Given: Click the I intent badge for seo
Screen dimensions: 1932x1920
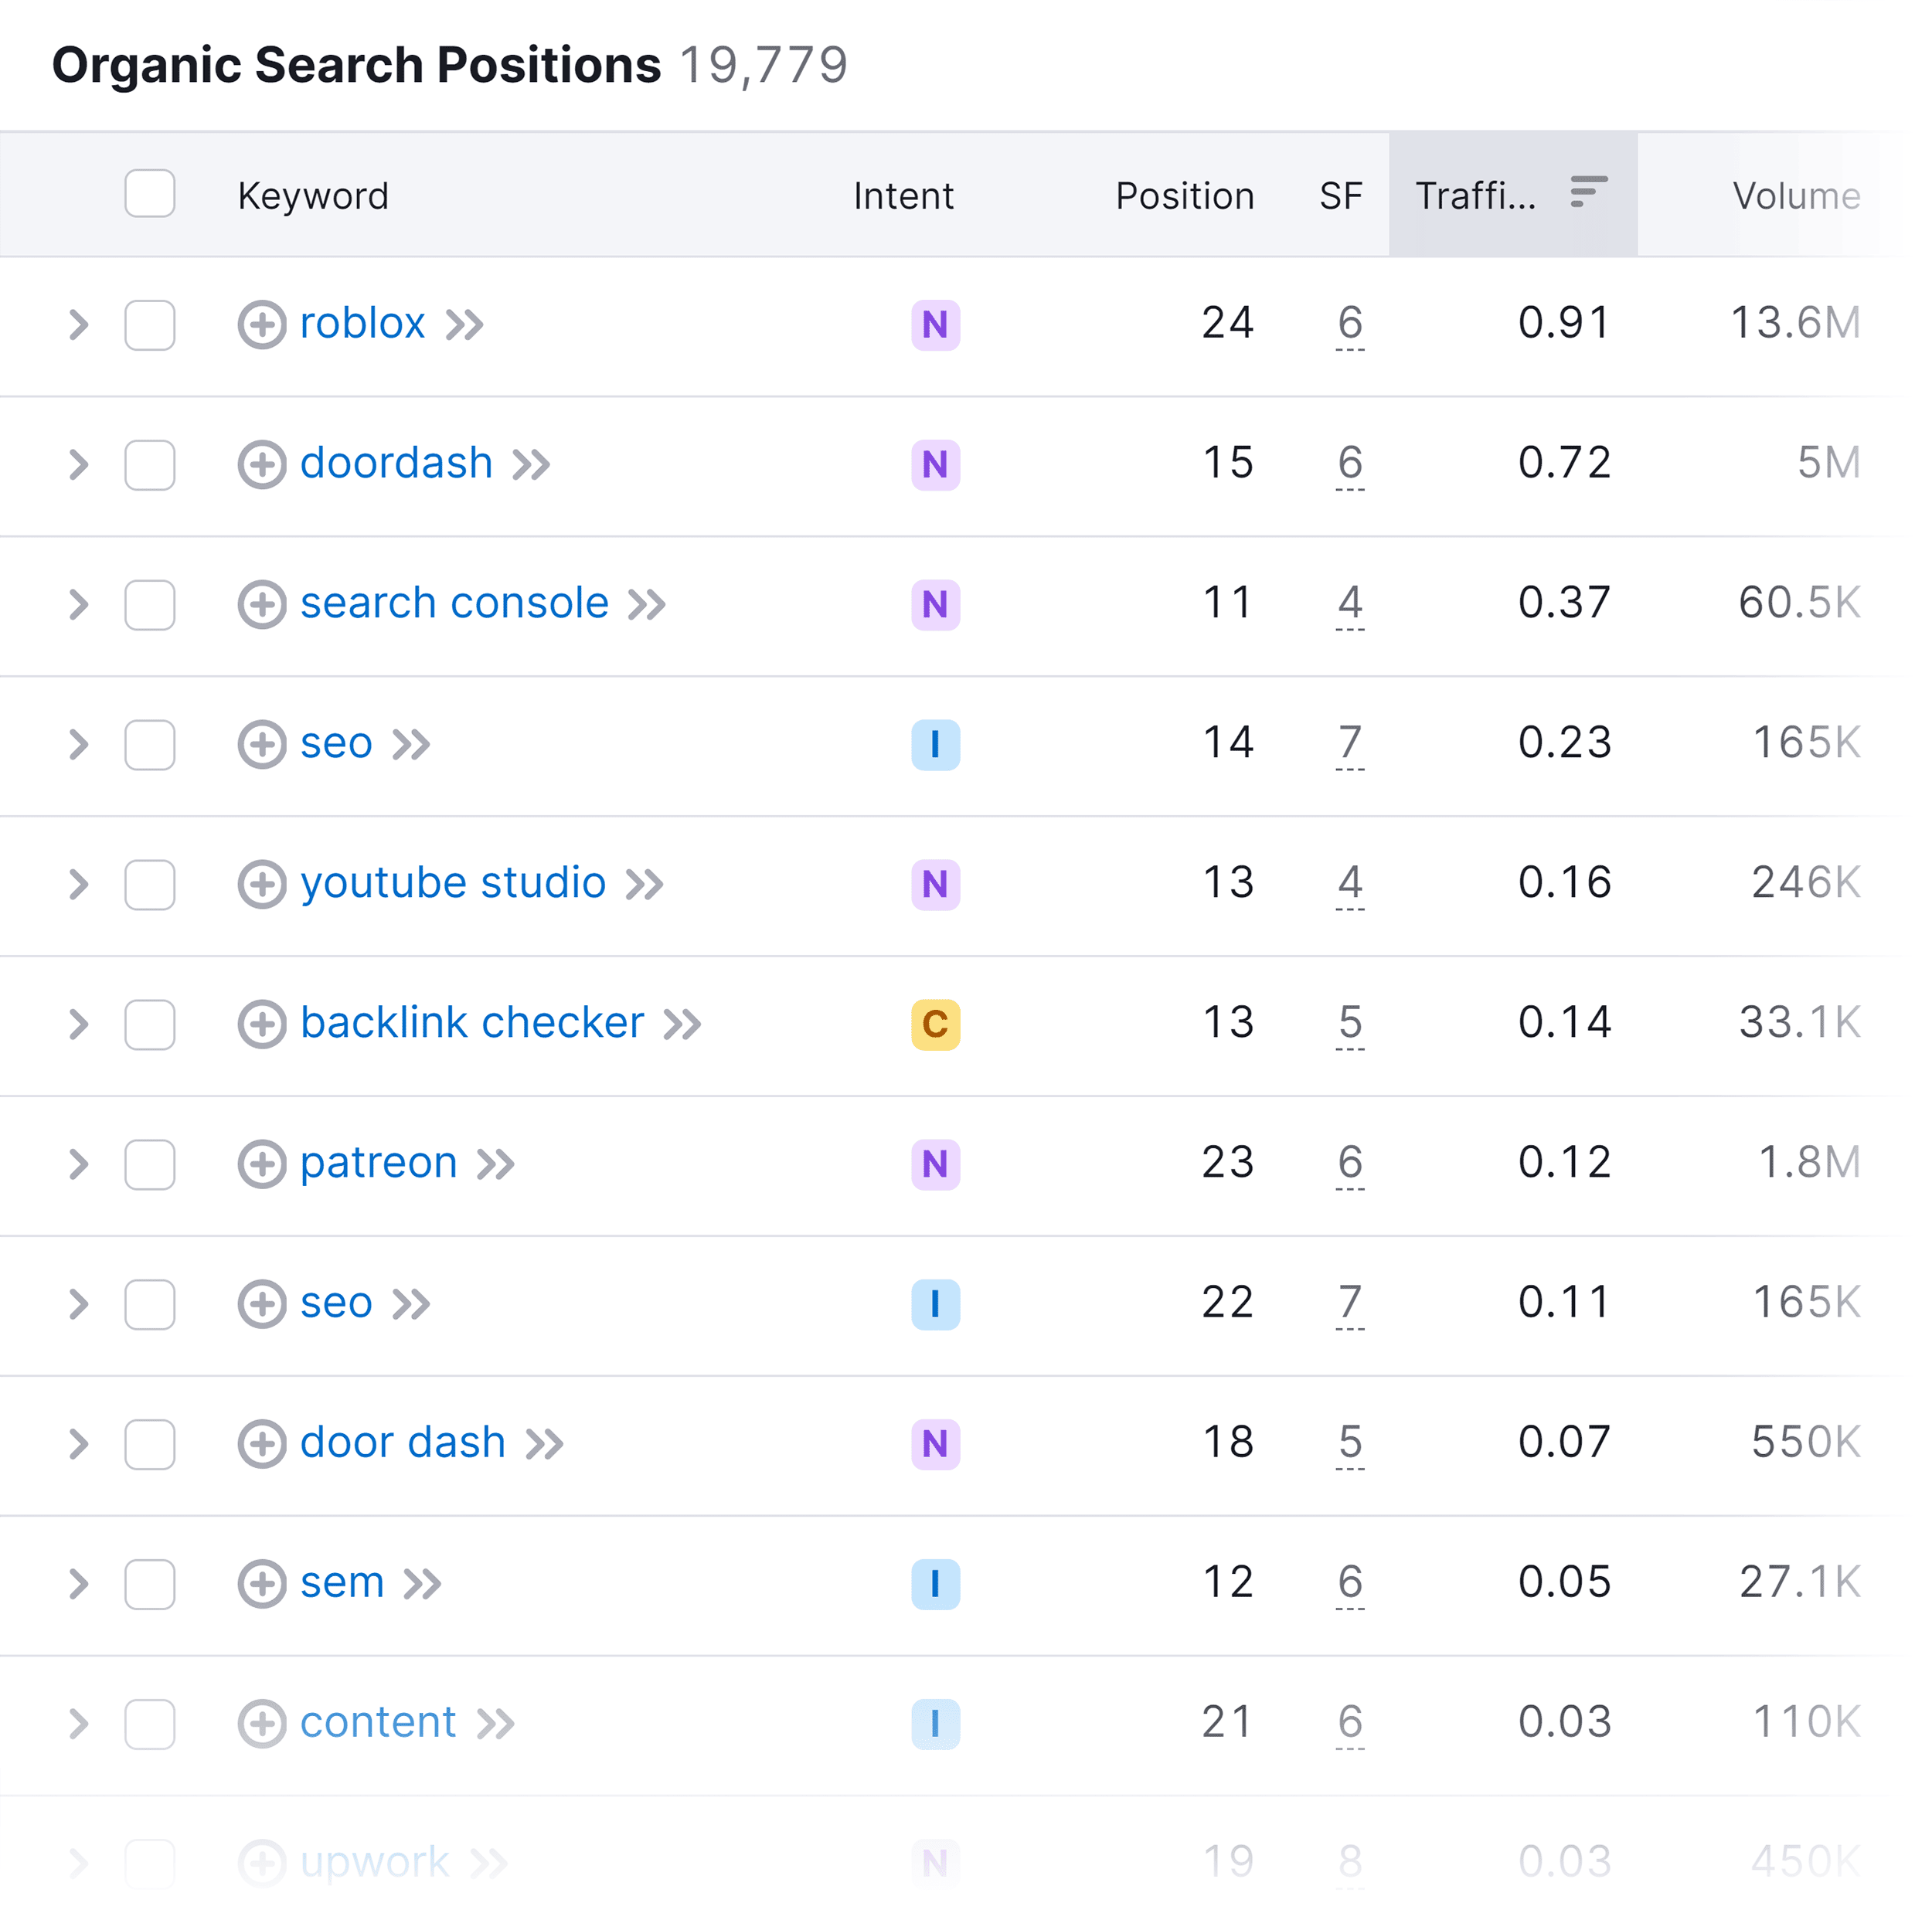Looking at the screenshot, I should [934, 744].
